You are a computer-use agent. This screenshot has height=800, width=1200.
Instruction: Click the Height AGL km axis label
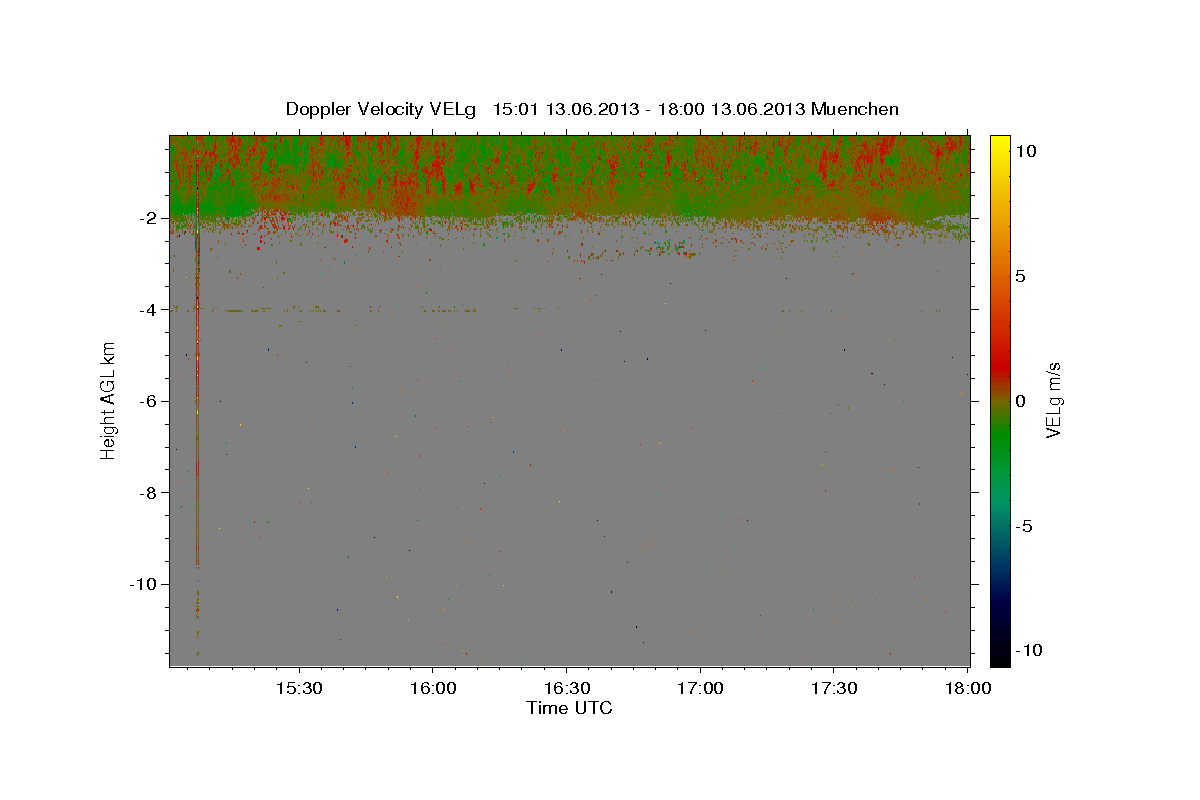108,400
